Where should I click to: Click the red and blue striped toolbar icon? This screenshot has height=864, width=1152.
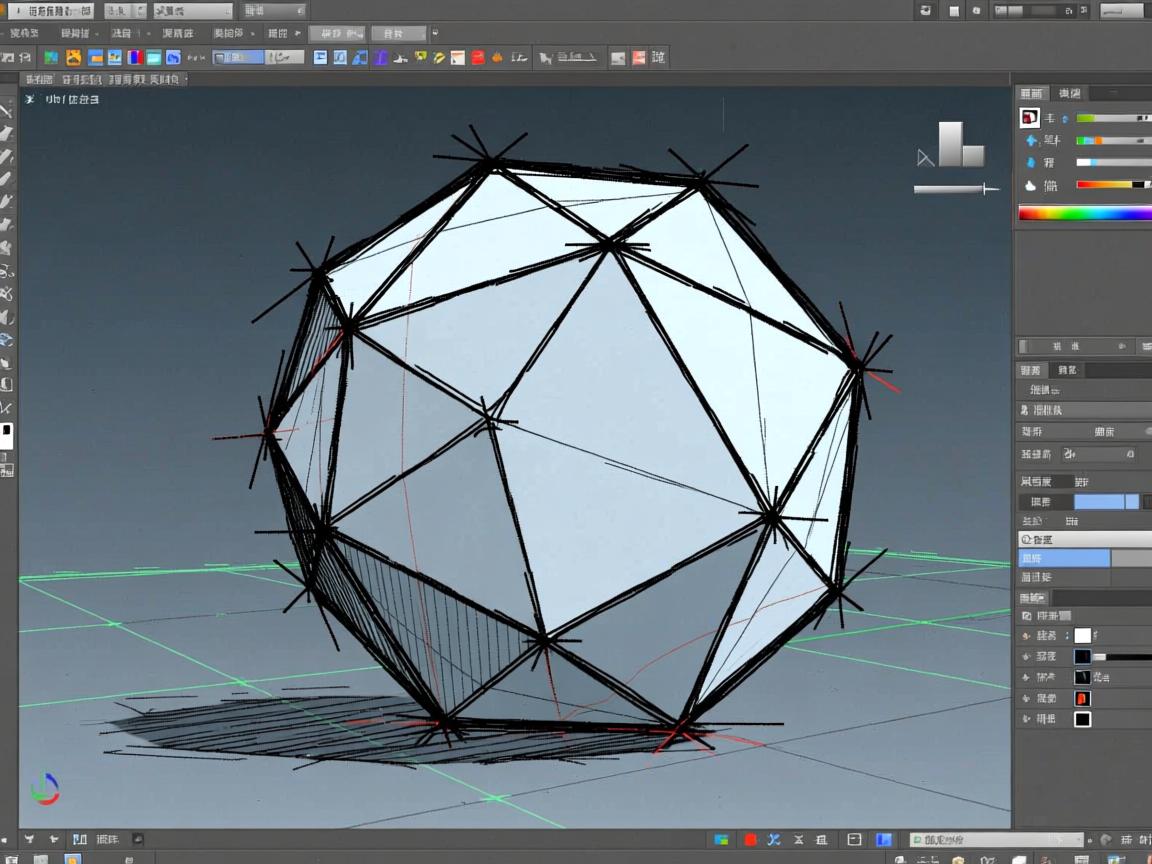coord(135,58)
